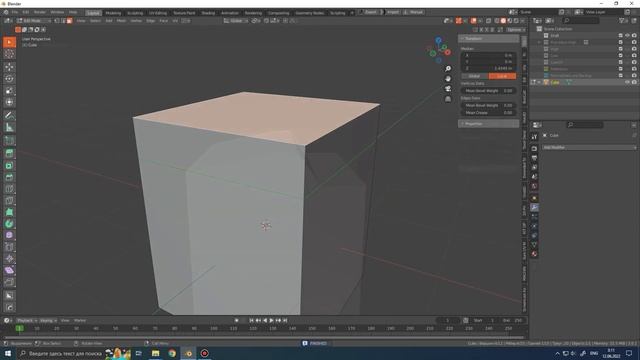Select the Measure tool
The width and height of the screenshot is (640, 360).
(9, 128)
